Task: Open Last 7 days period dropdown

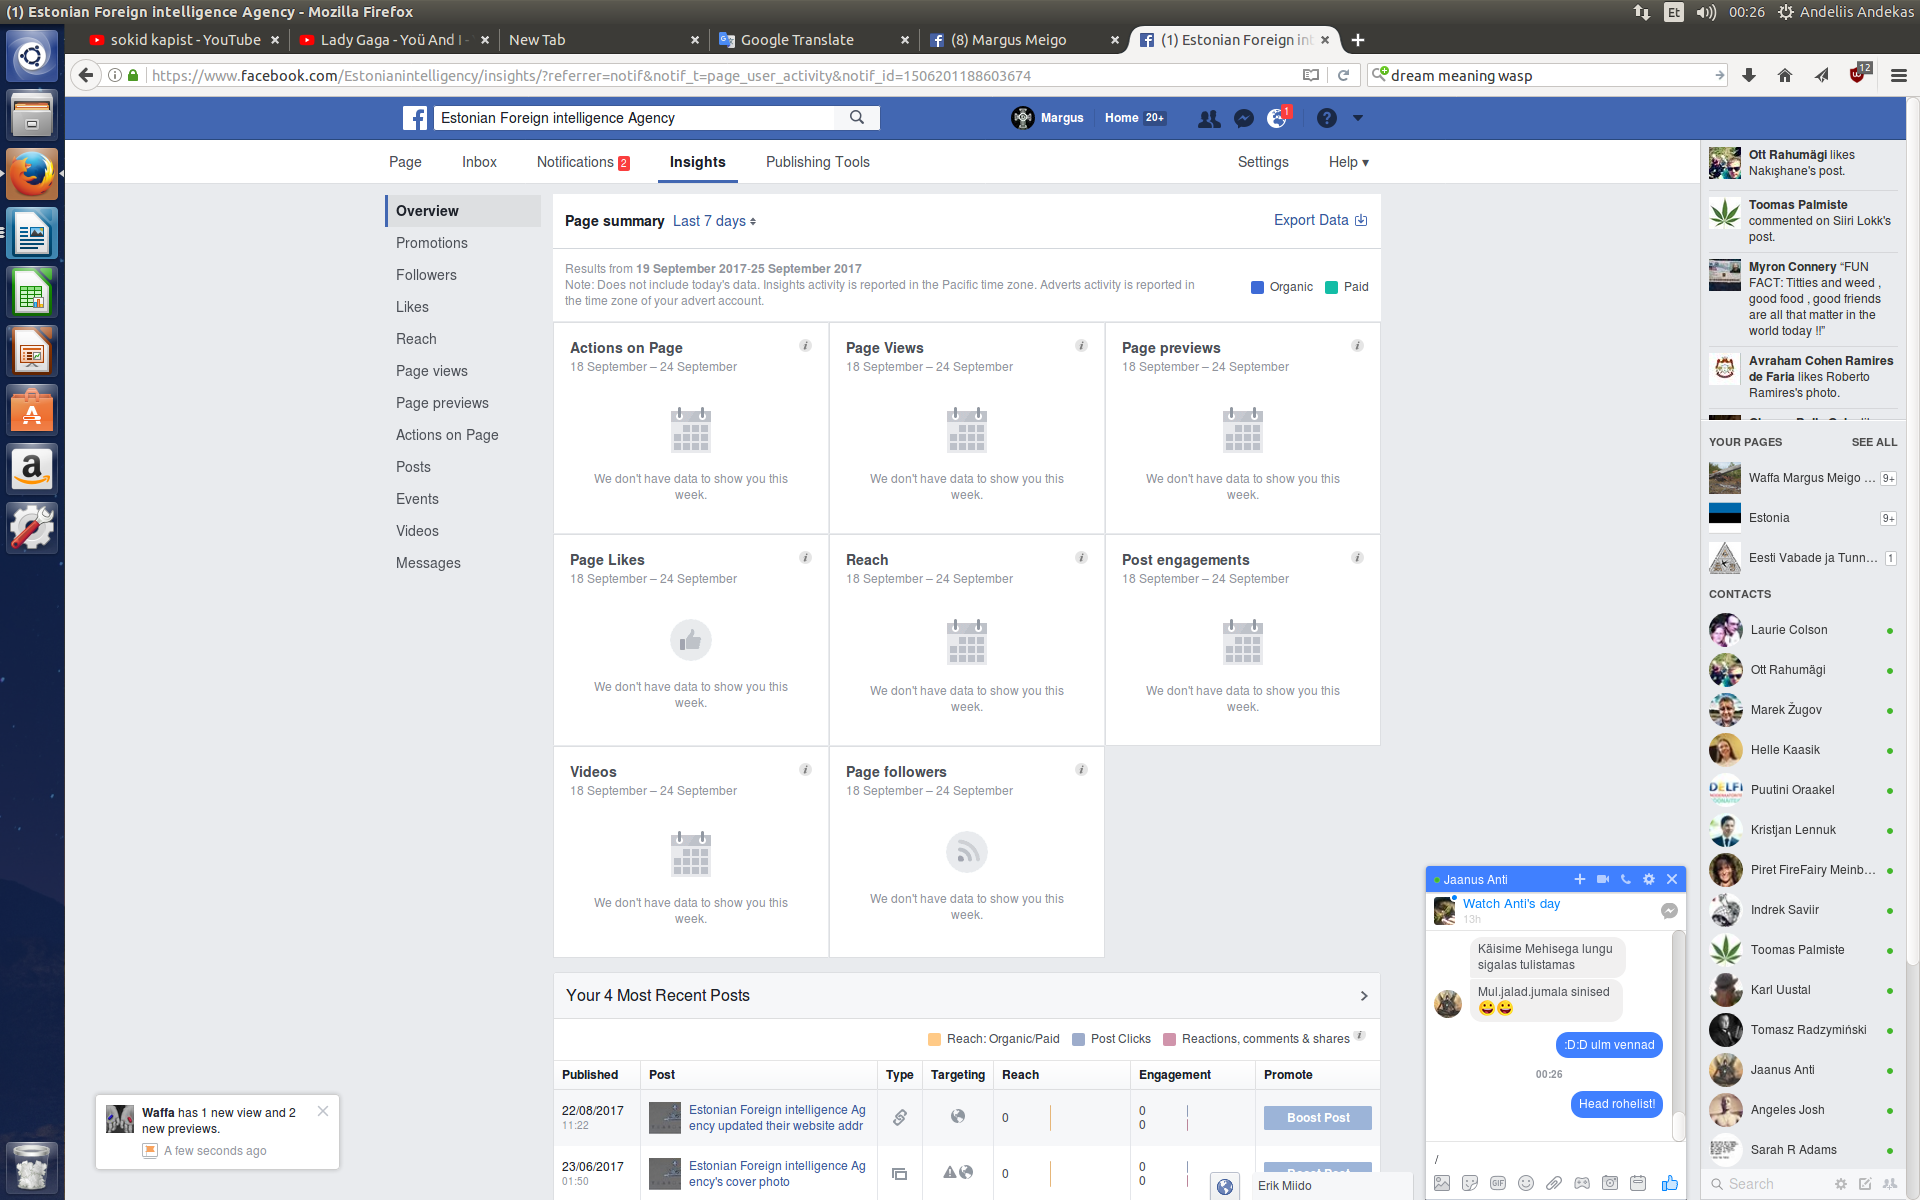Action: coord(714,221)
